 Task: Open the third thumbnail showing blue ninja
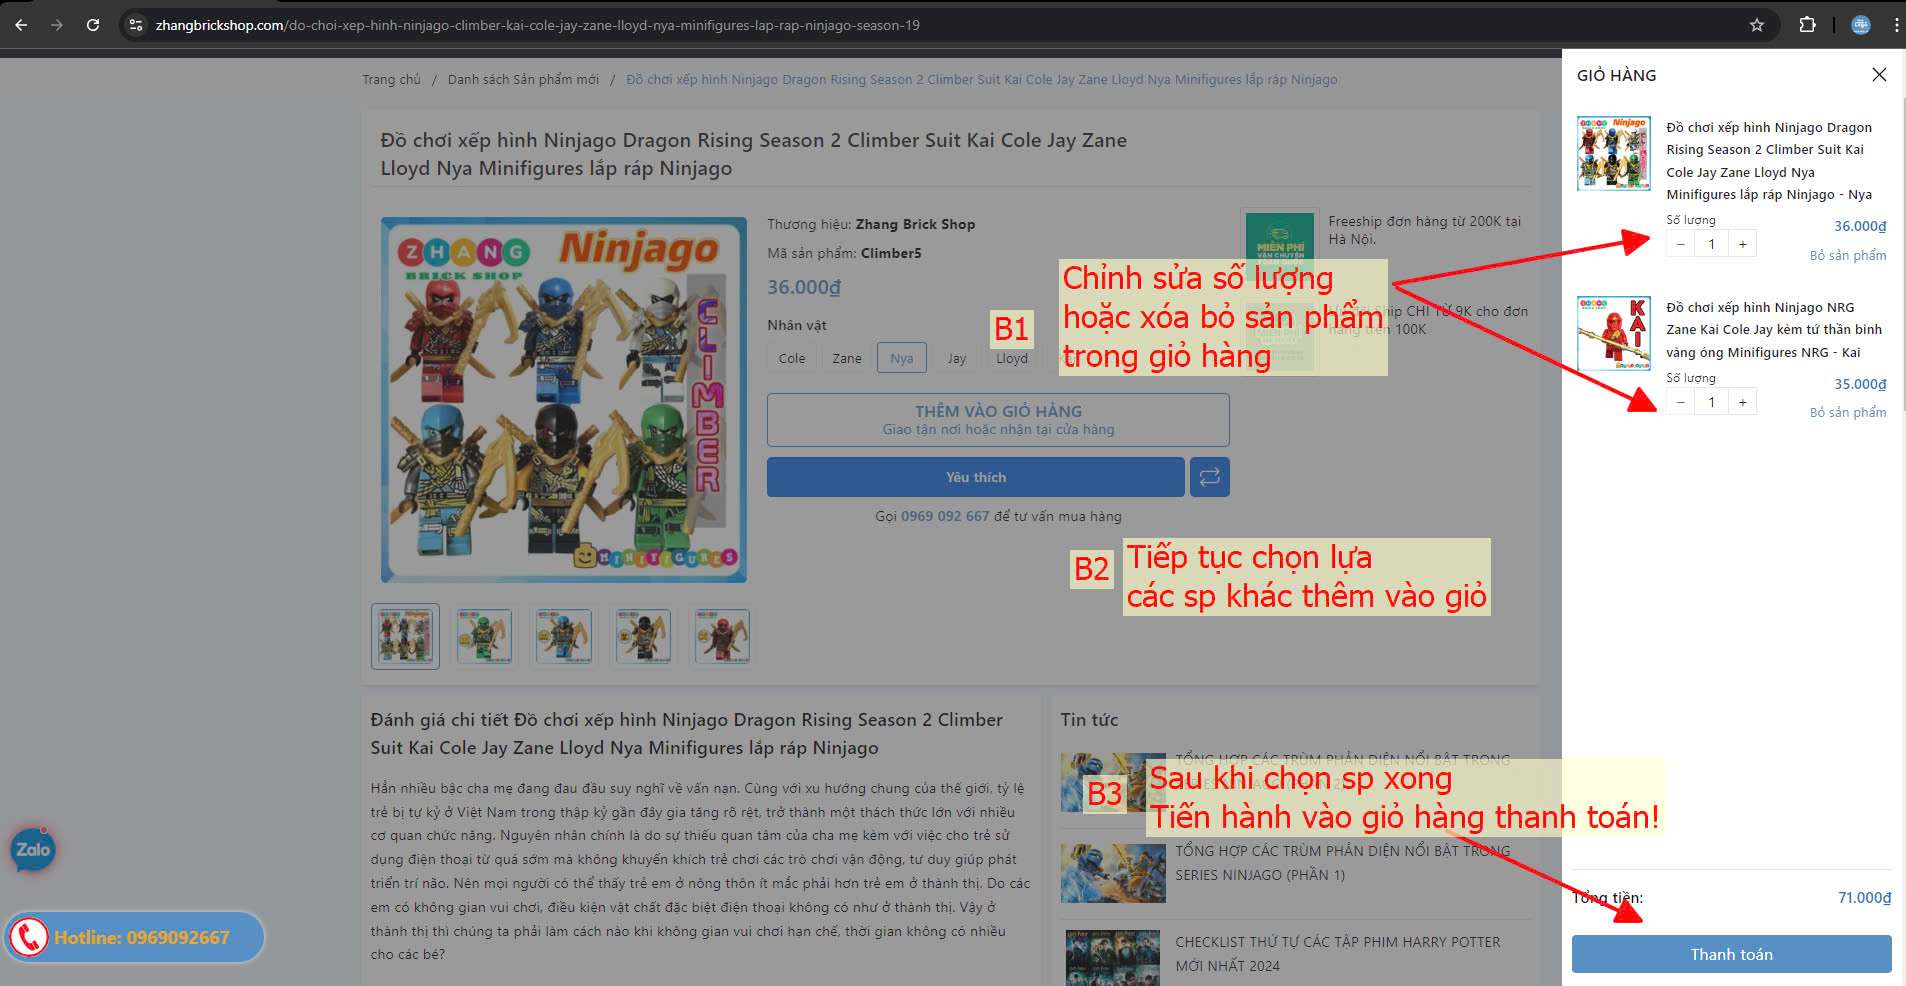point(563,636)
